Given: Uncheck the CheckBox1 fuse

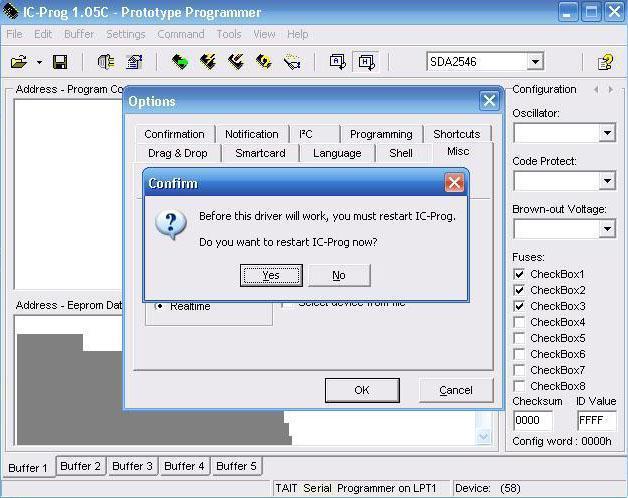Looking at the screenshot, I should coord(519,274).
